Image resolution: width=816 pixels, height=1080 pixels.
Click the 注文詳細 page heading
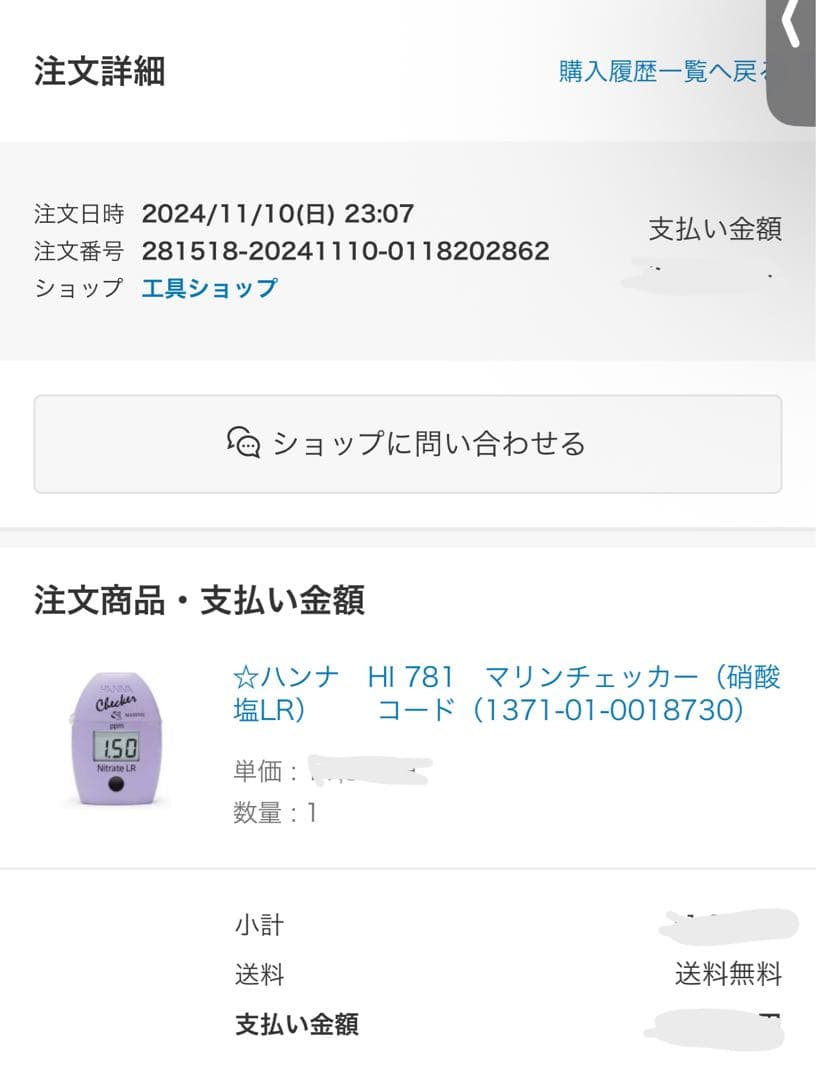pos(100,72)
